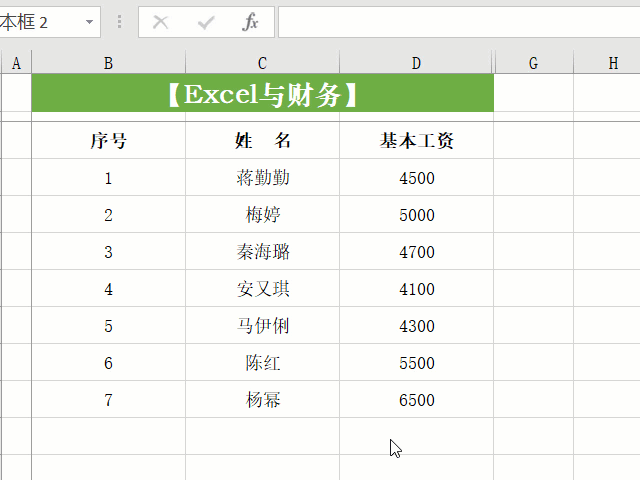Select the salary cell 4300

[416, 326]
